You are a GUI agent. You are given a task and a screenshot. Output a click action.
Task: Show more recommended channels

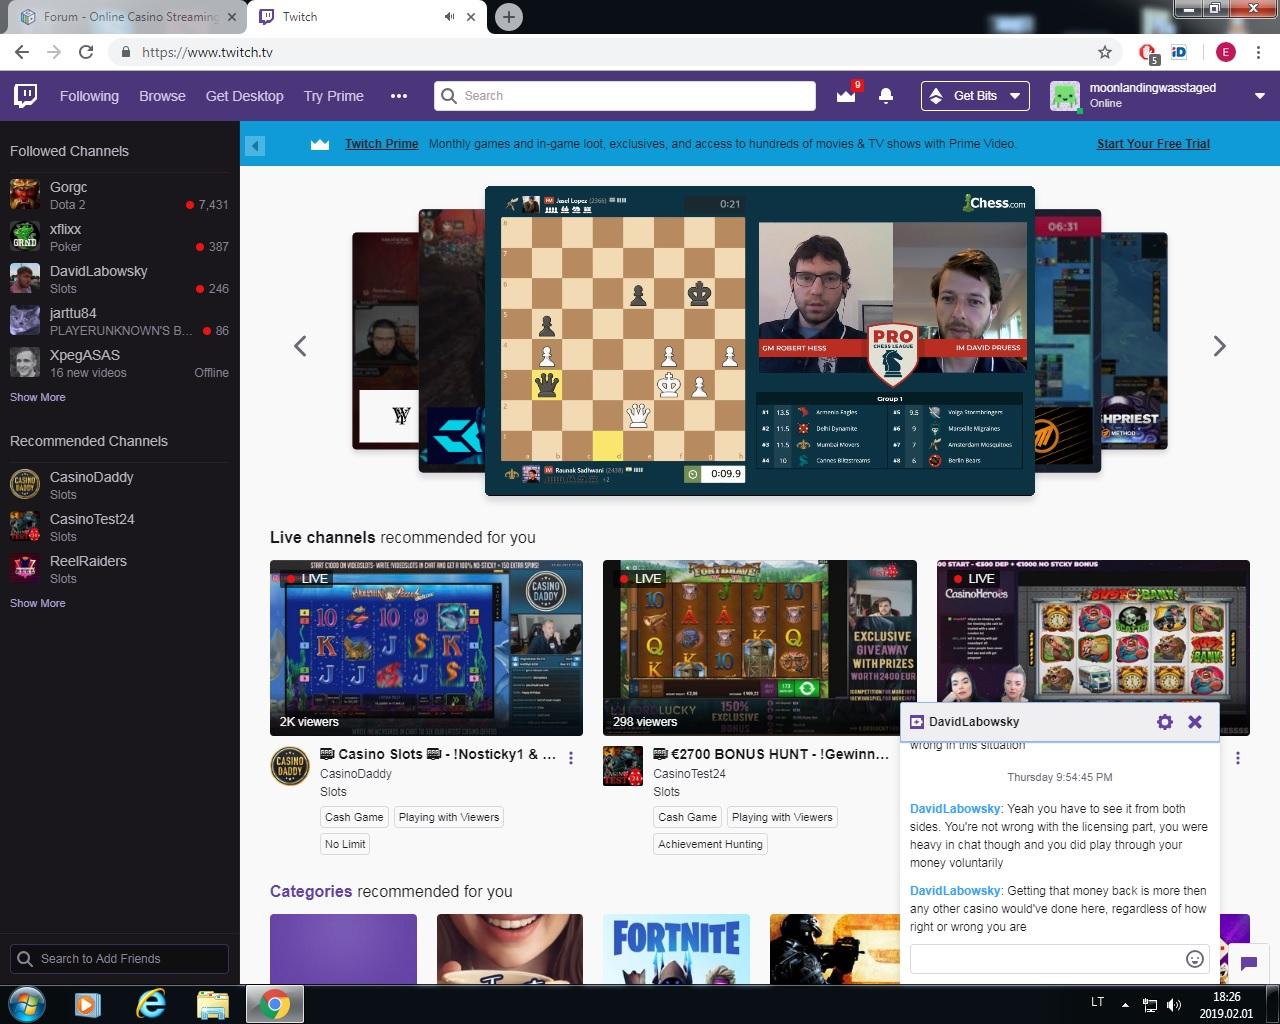click(38, 603)
